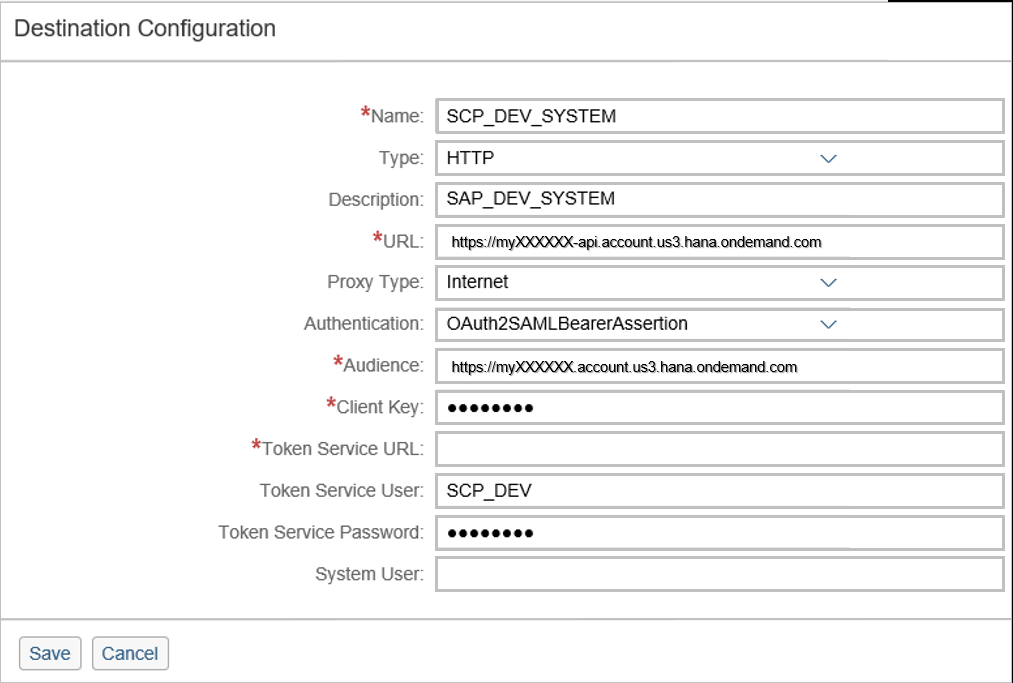
Task: Click the Token Service User label
Action: coord(342,490)
